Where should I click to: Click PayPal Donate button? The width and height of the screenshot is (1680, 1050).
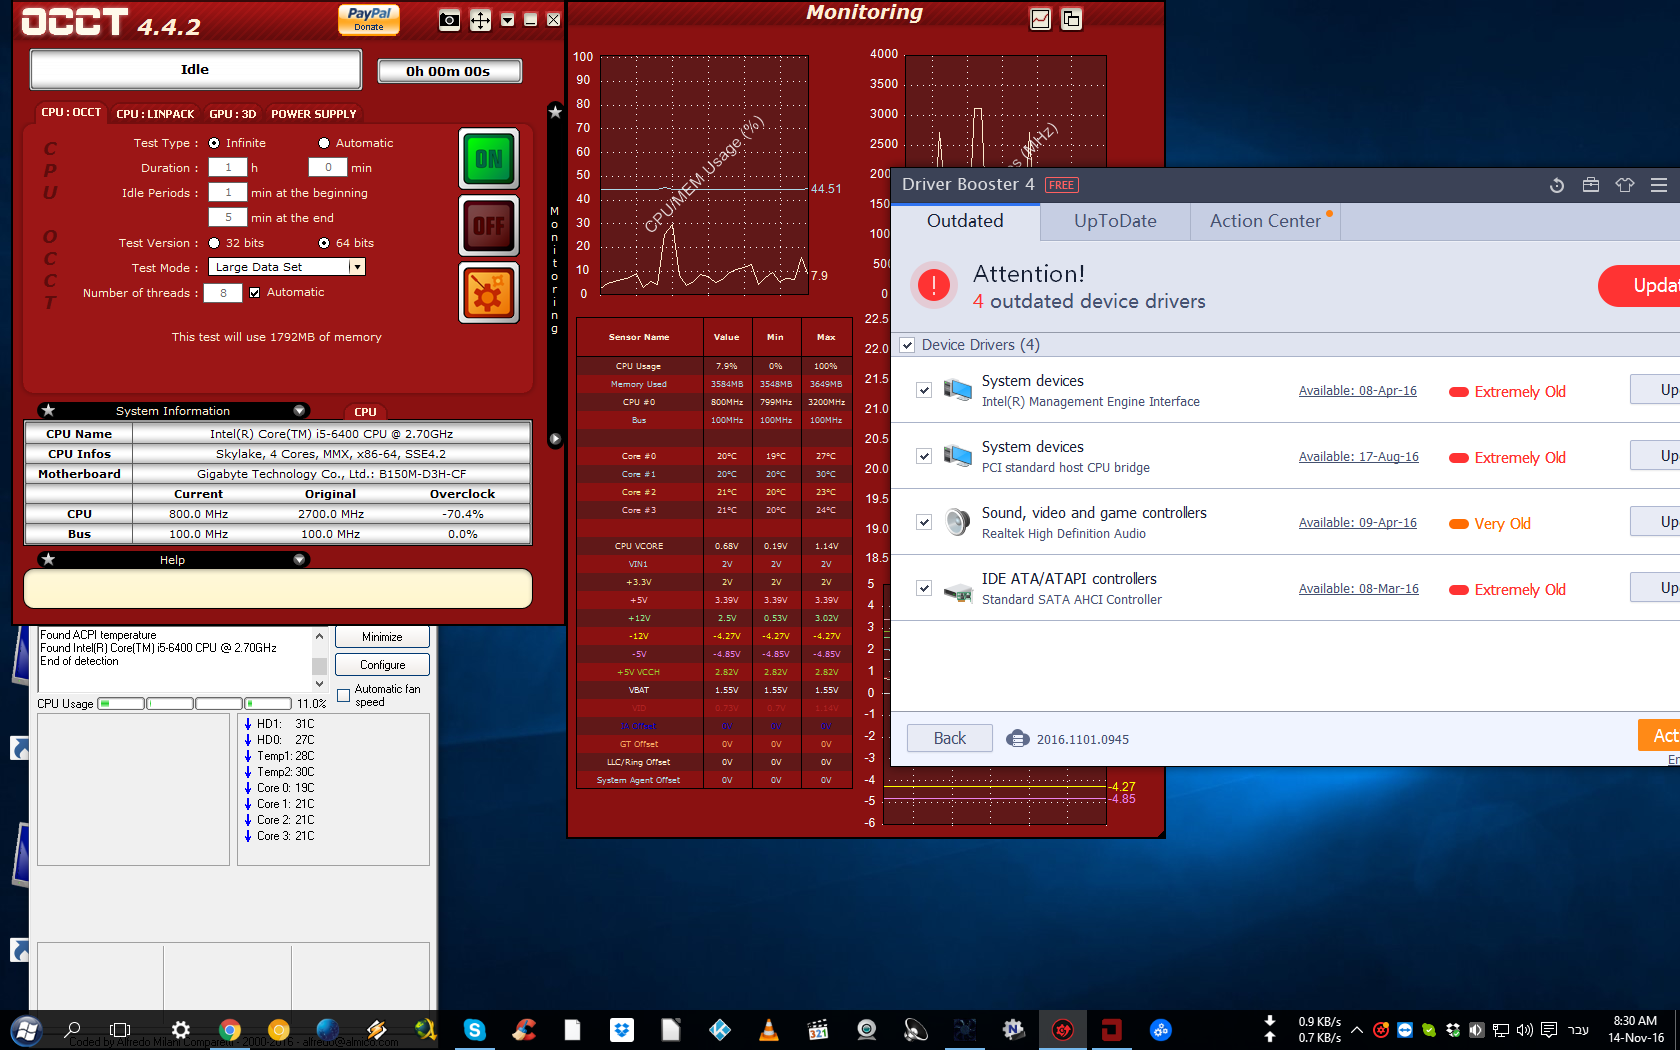point(369,19)
